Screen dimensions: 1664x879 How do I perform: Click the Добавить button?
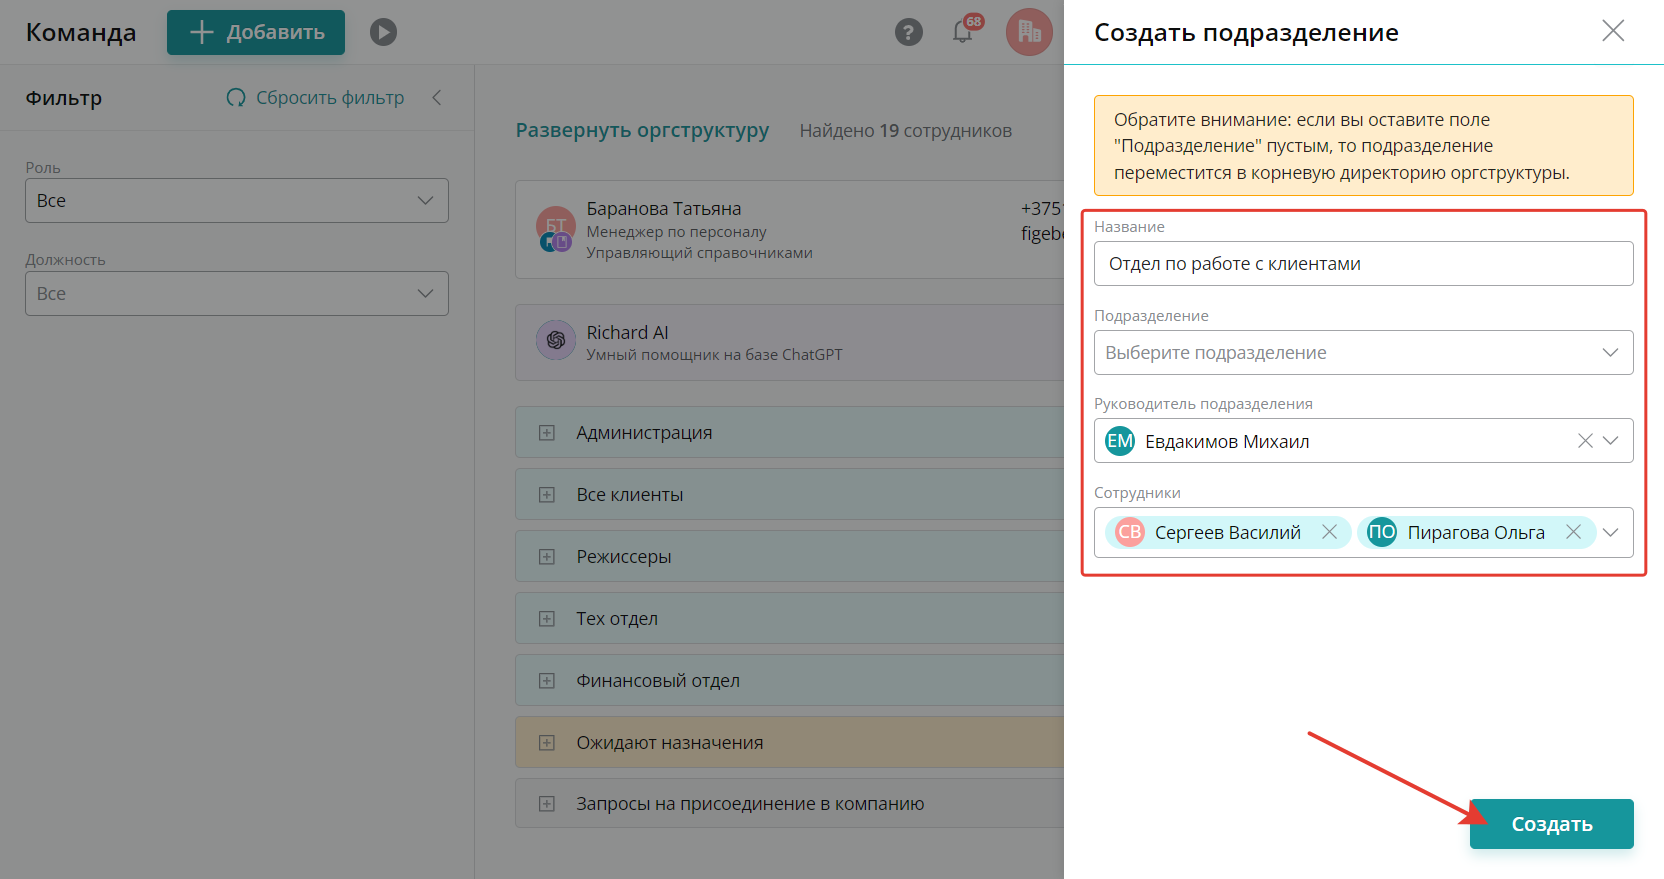point(256,33)
